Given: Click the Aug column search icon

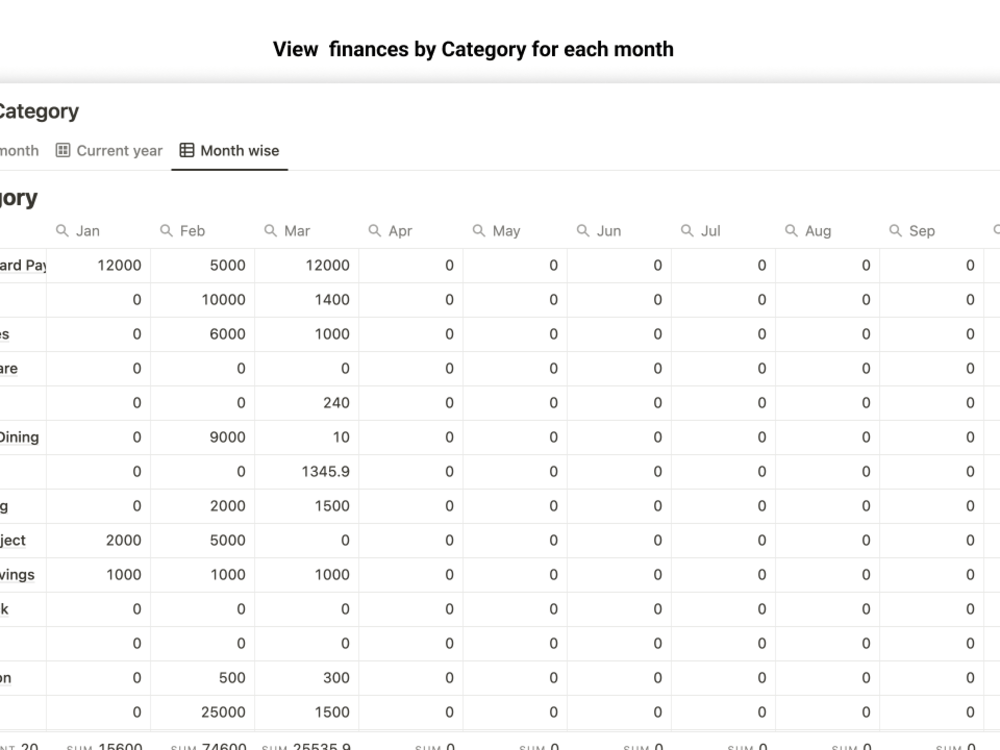Looking at the screenshot, I should [x=791, y=230].
